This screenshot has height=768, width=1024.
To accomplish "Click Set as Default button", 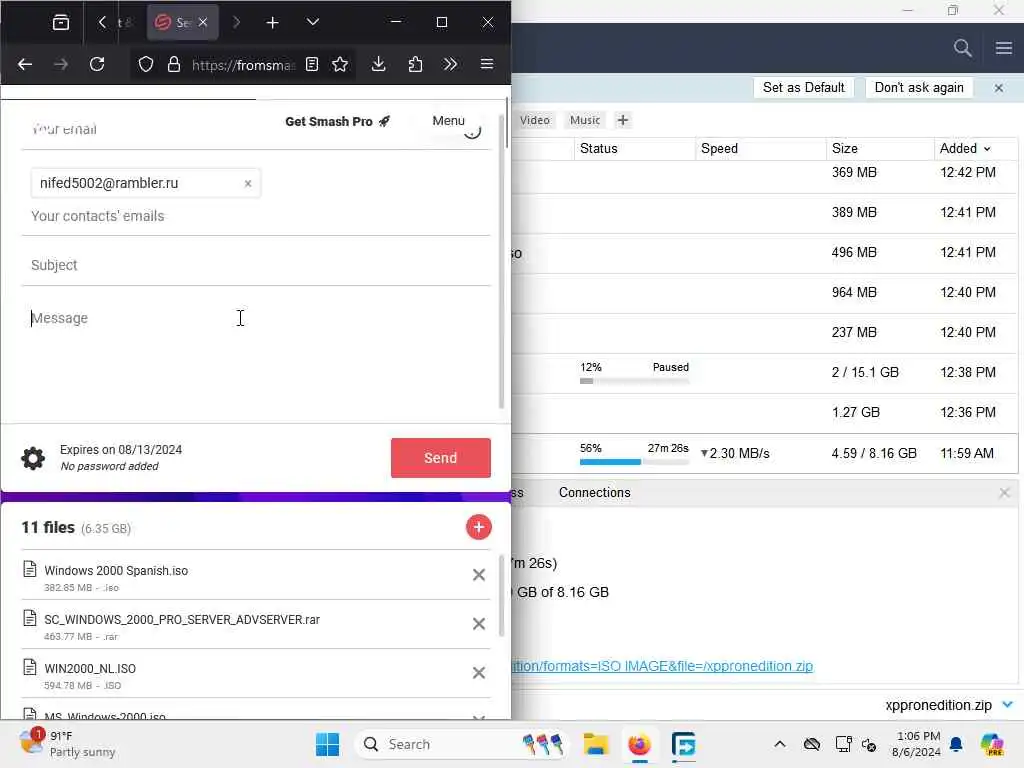I will point(803,88).
